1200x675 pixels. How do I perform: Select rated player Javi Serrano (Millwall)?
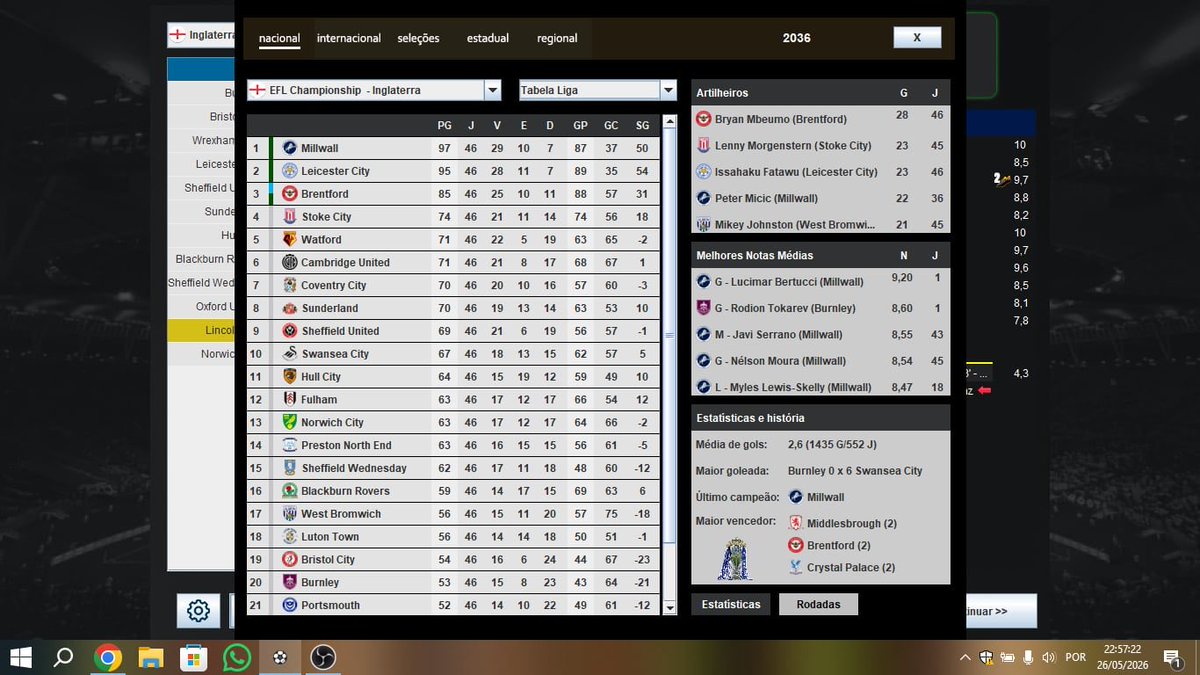pos(821,335)
